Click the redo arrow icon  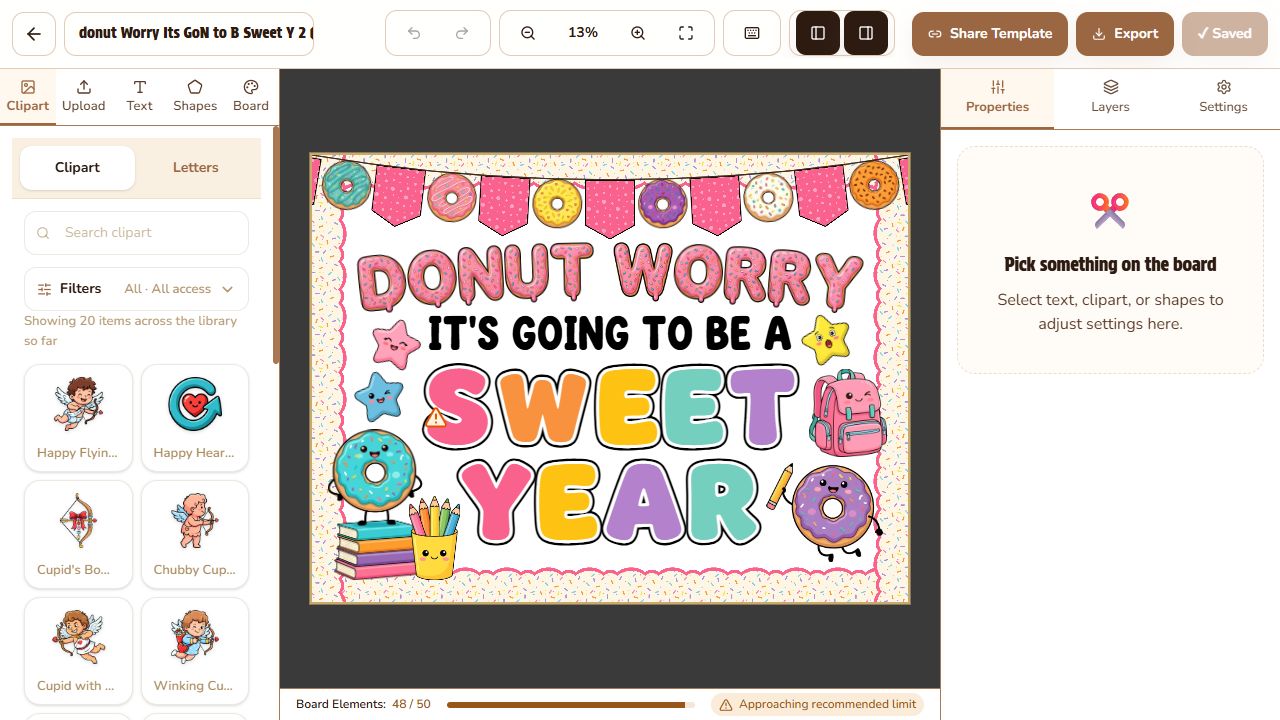tap(462, 33)
